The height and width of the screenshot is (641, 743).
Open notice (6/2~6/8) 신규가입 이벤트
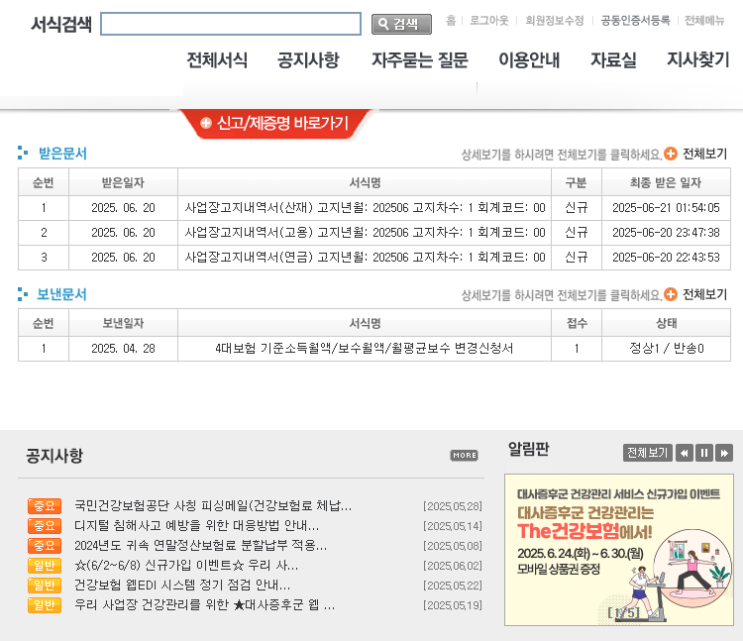point(186,565)
